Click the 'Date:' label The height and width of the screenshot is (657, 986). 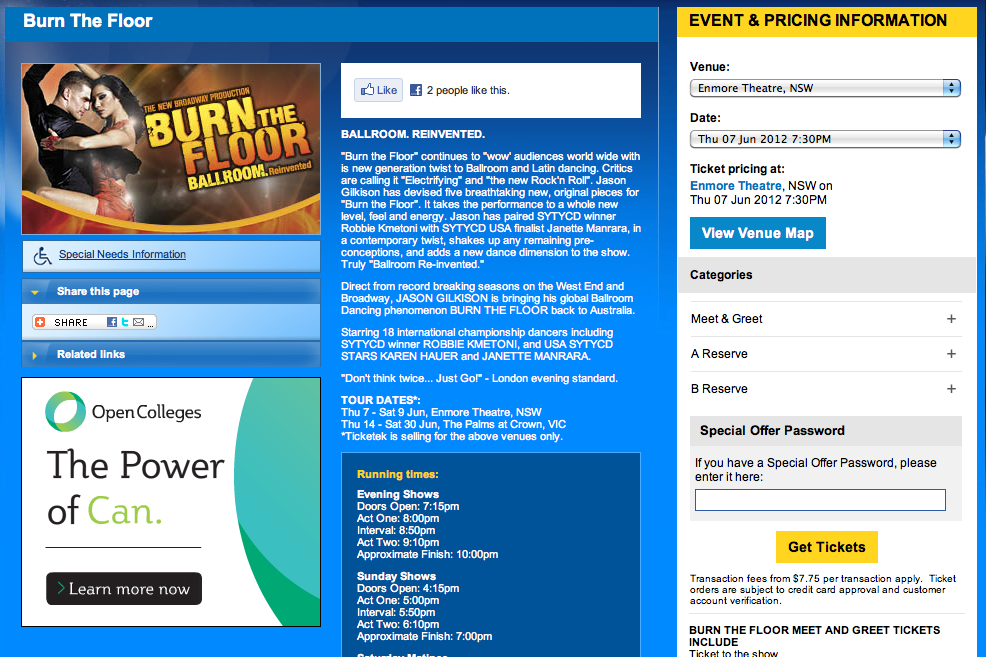[x=706, y=118]
